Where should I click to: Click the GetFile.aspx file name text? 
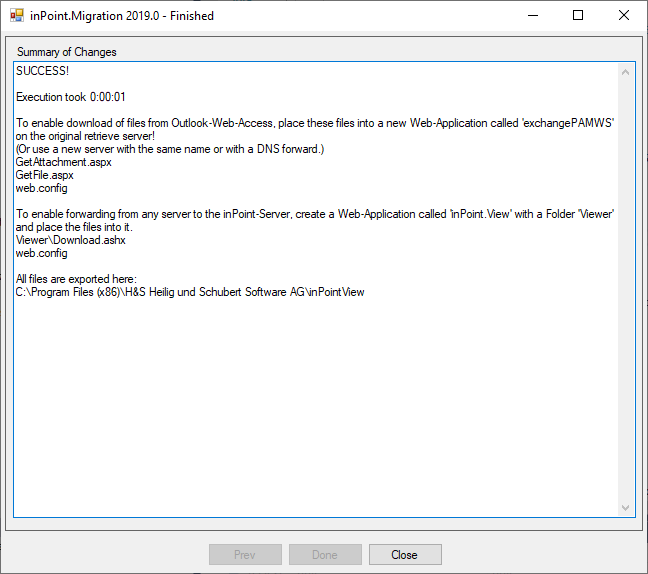pyautogui.click(x=45, y=175)
